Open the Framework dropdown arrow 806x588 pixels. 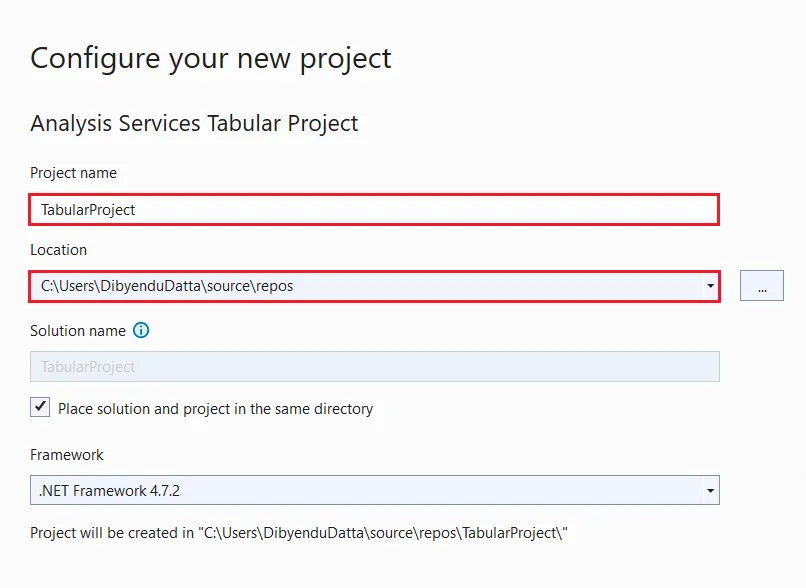click(710, 491)
